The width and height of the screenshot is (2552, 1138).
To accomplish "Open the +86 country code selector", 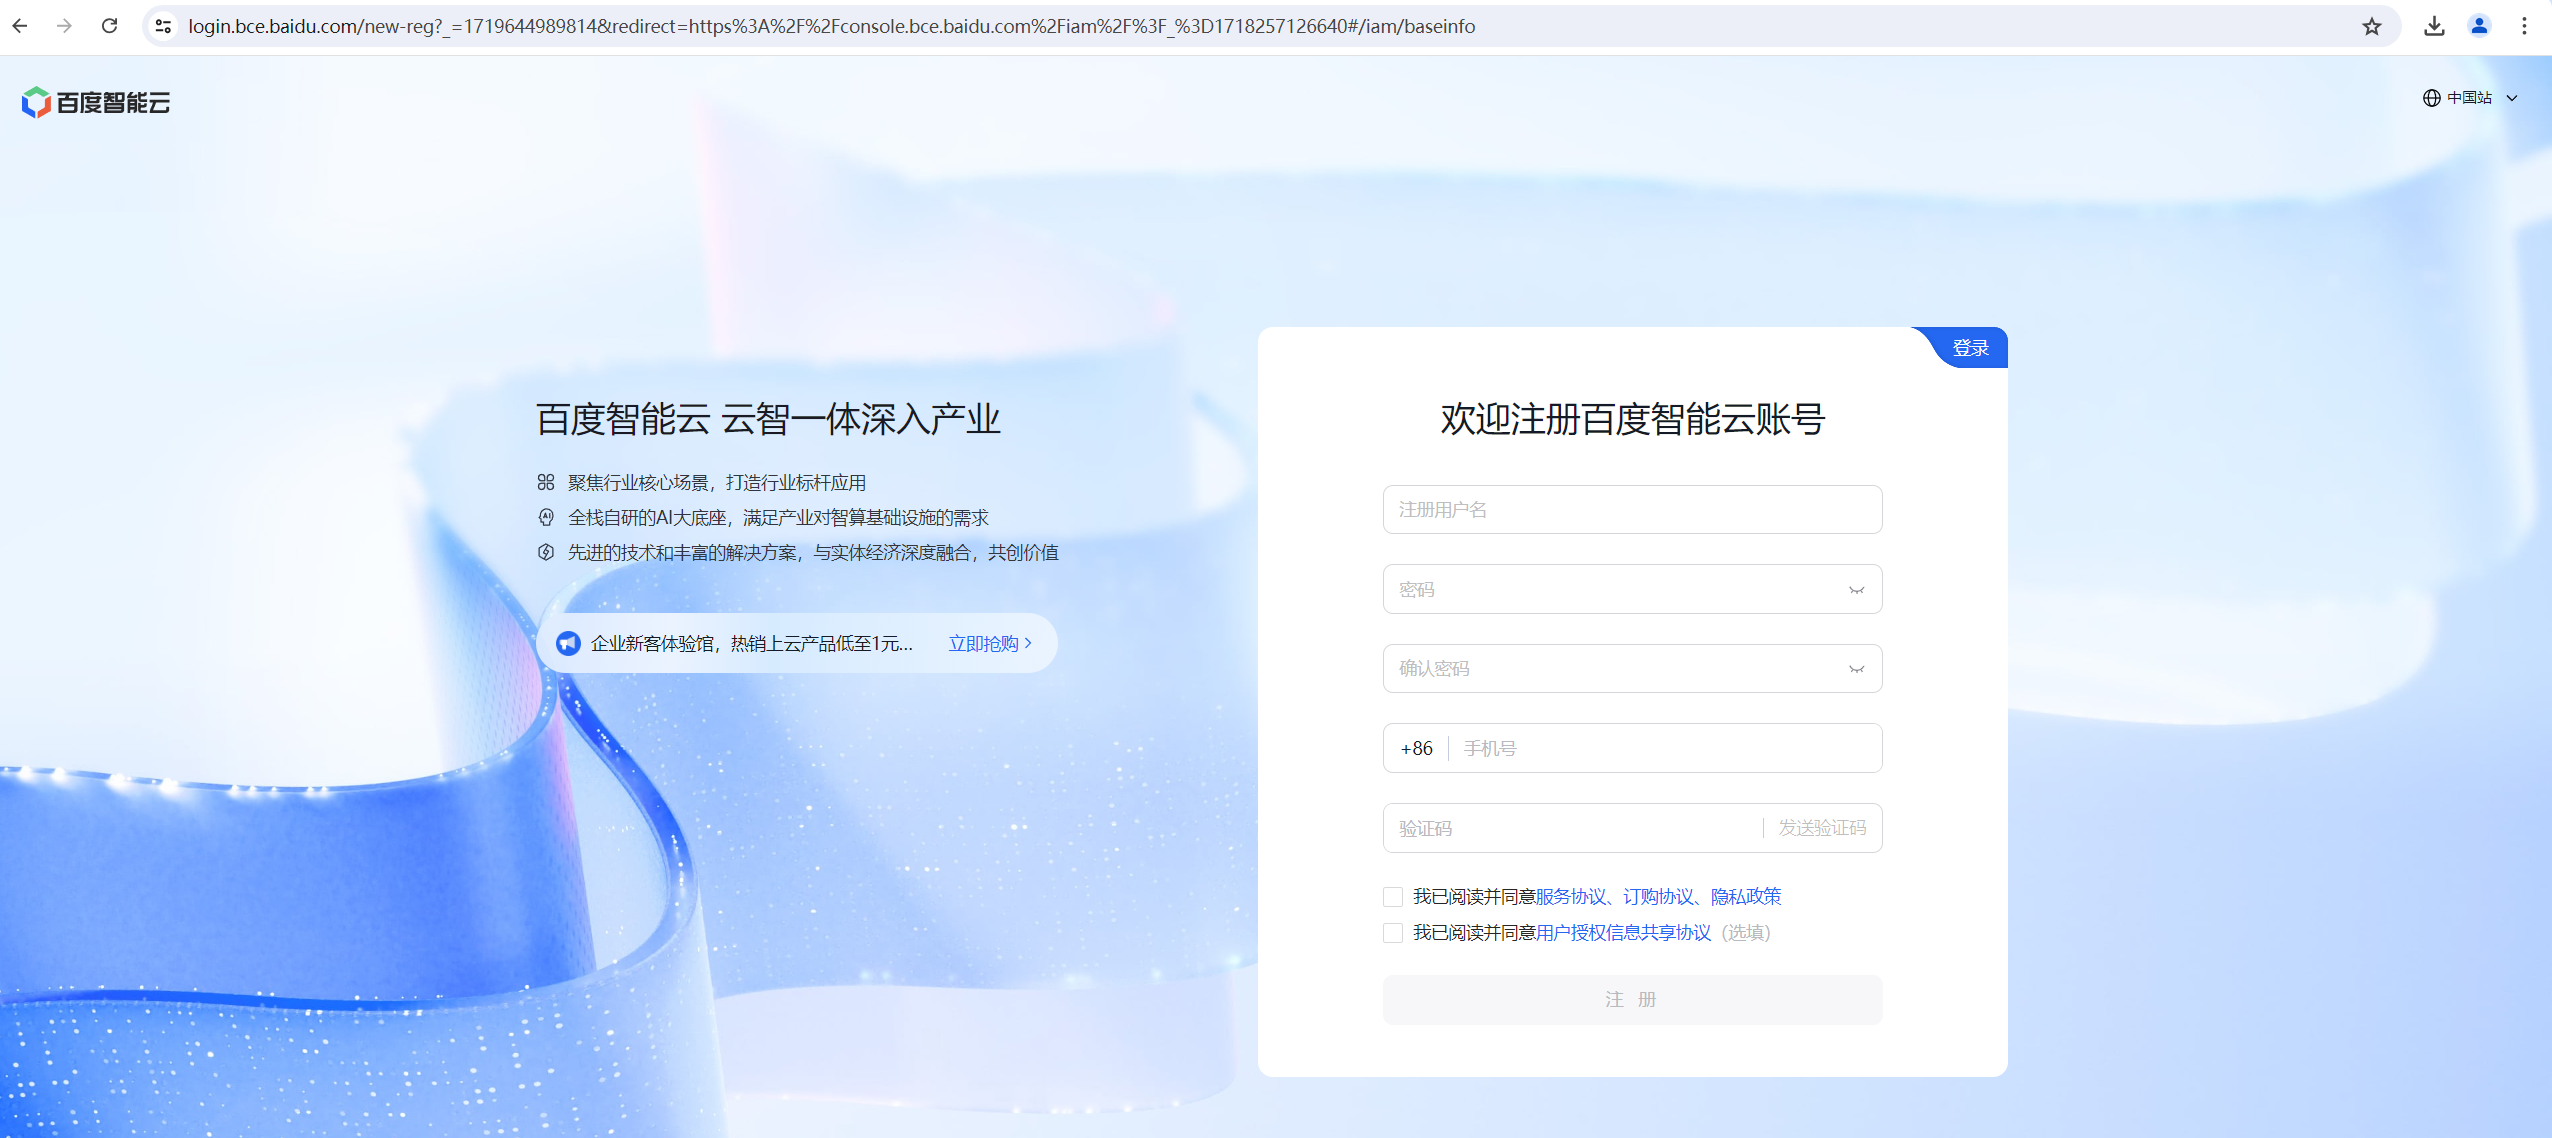I will tap(1416, 748).
